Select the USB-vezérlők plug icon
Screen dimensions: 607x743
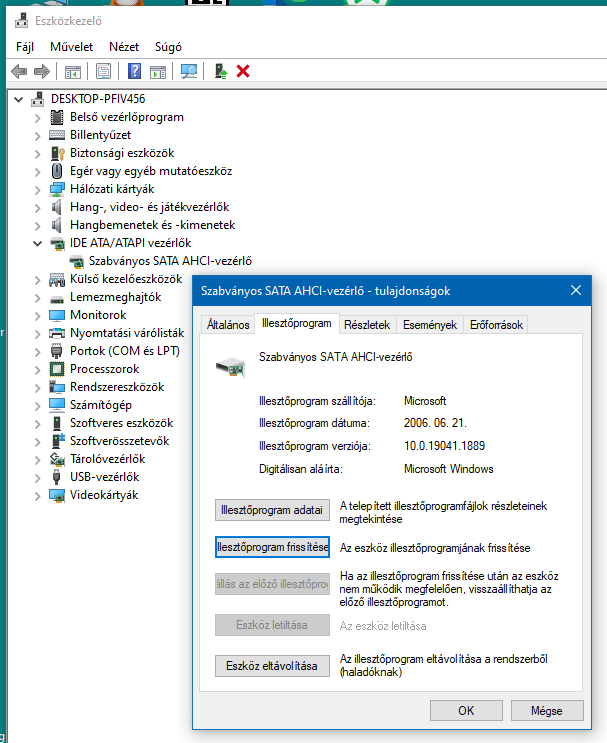click(x=56, y=477)
